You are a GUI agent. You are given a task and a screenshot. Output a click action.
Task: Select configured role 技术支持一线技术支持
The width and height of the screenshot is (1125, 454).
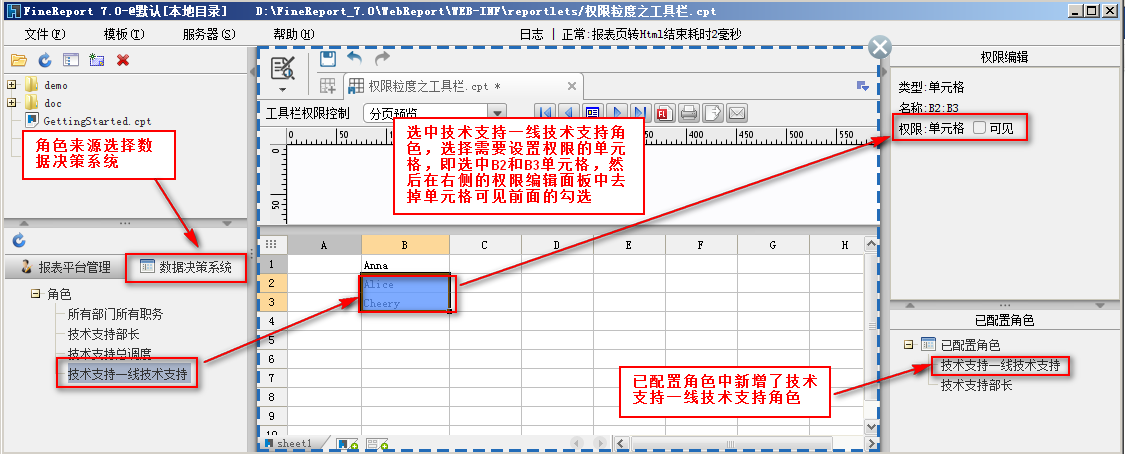999,365
